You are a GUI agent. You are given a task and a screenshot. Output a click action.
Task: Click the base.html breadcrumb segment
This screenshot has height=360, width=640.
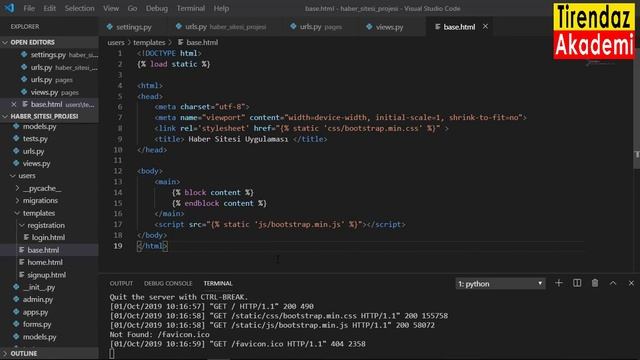pos(202,42)
